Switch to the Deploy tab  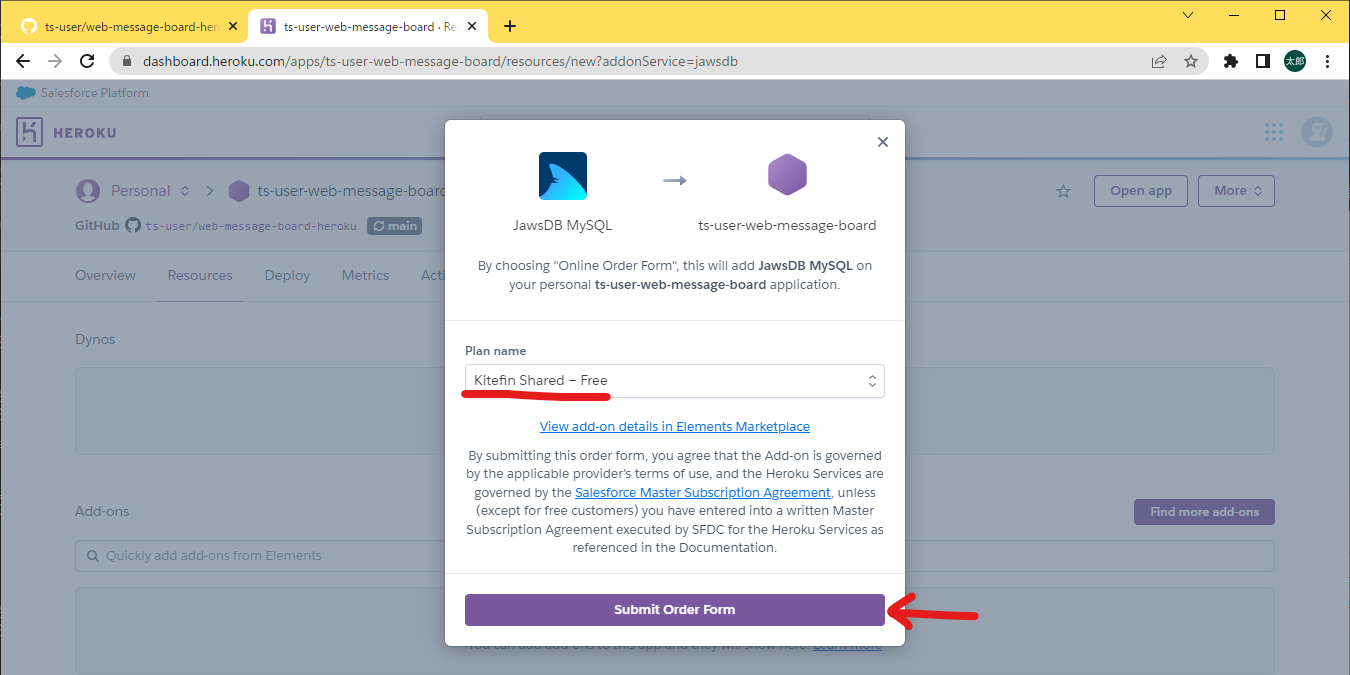287,275
